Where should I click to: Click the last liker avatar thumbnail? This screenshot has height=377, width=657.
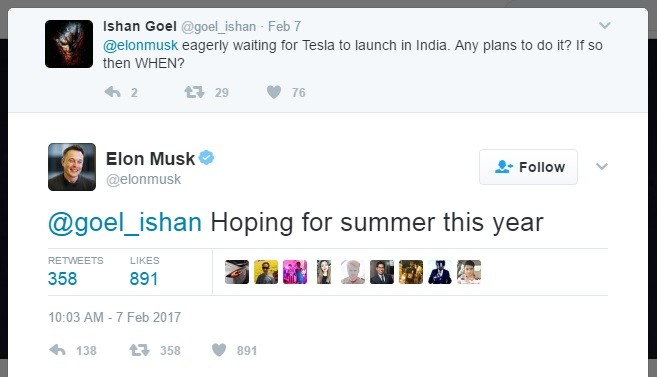point(469,272)
